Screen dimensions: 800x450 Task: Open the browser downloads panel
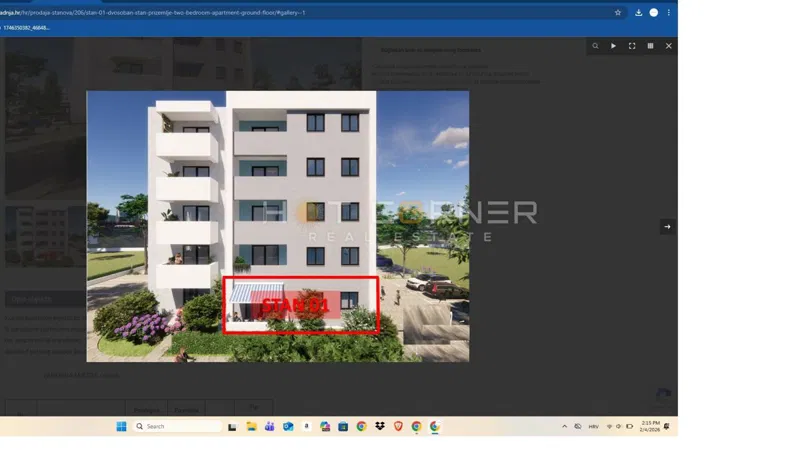[x=638, y=13]
